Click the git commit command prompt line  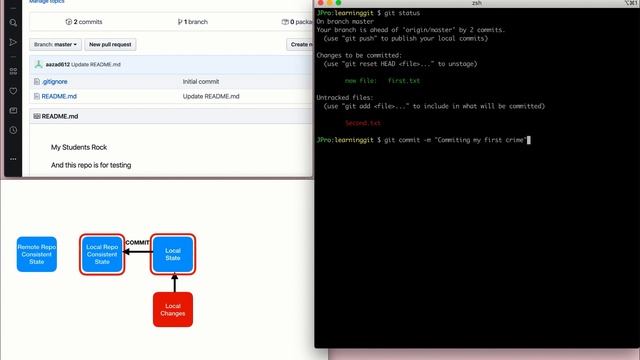tap(423, 140)
